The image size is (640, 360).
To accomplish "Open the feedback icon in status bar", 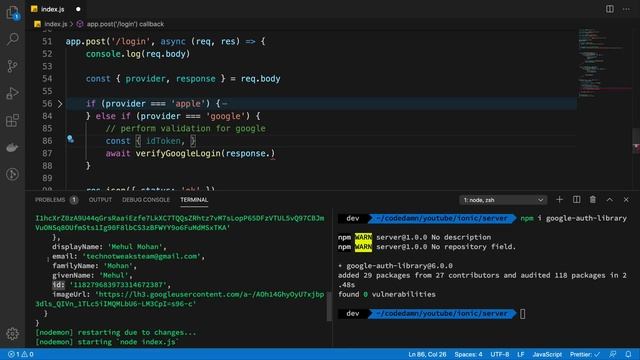I will 613,354.
